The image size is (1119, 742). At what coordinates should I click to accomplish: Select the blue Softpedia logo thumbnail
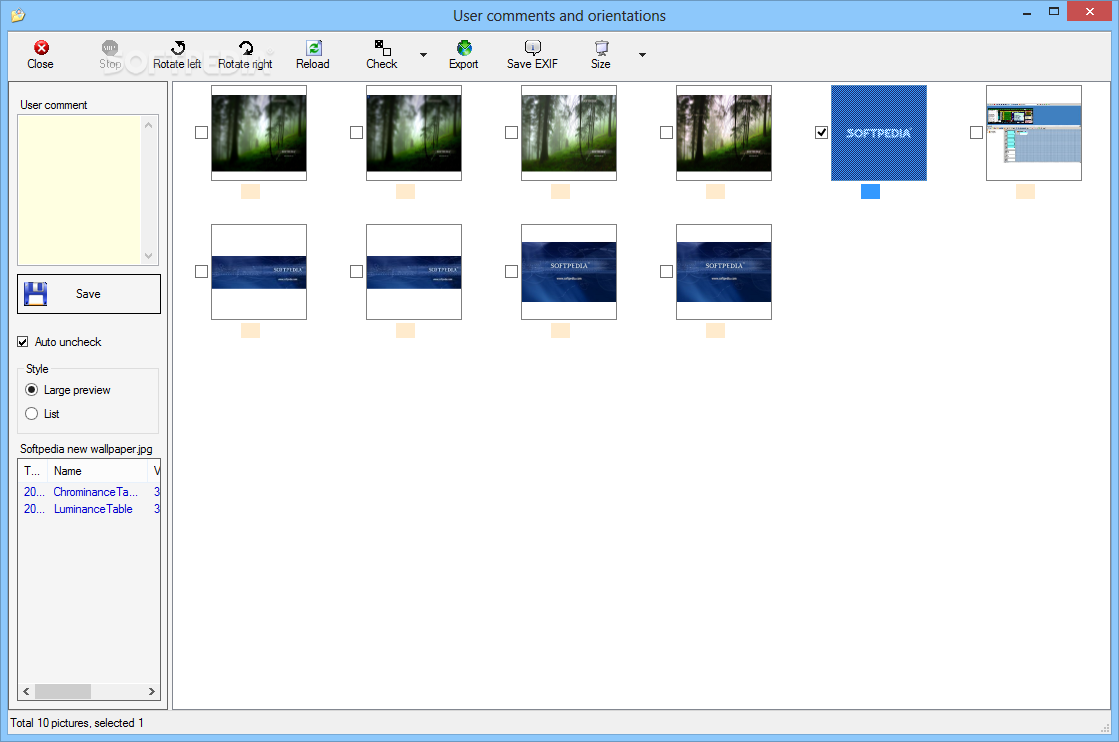879,133
